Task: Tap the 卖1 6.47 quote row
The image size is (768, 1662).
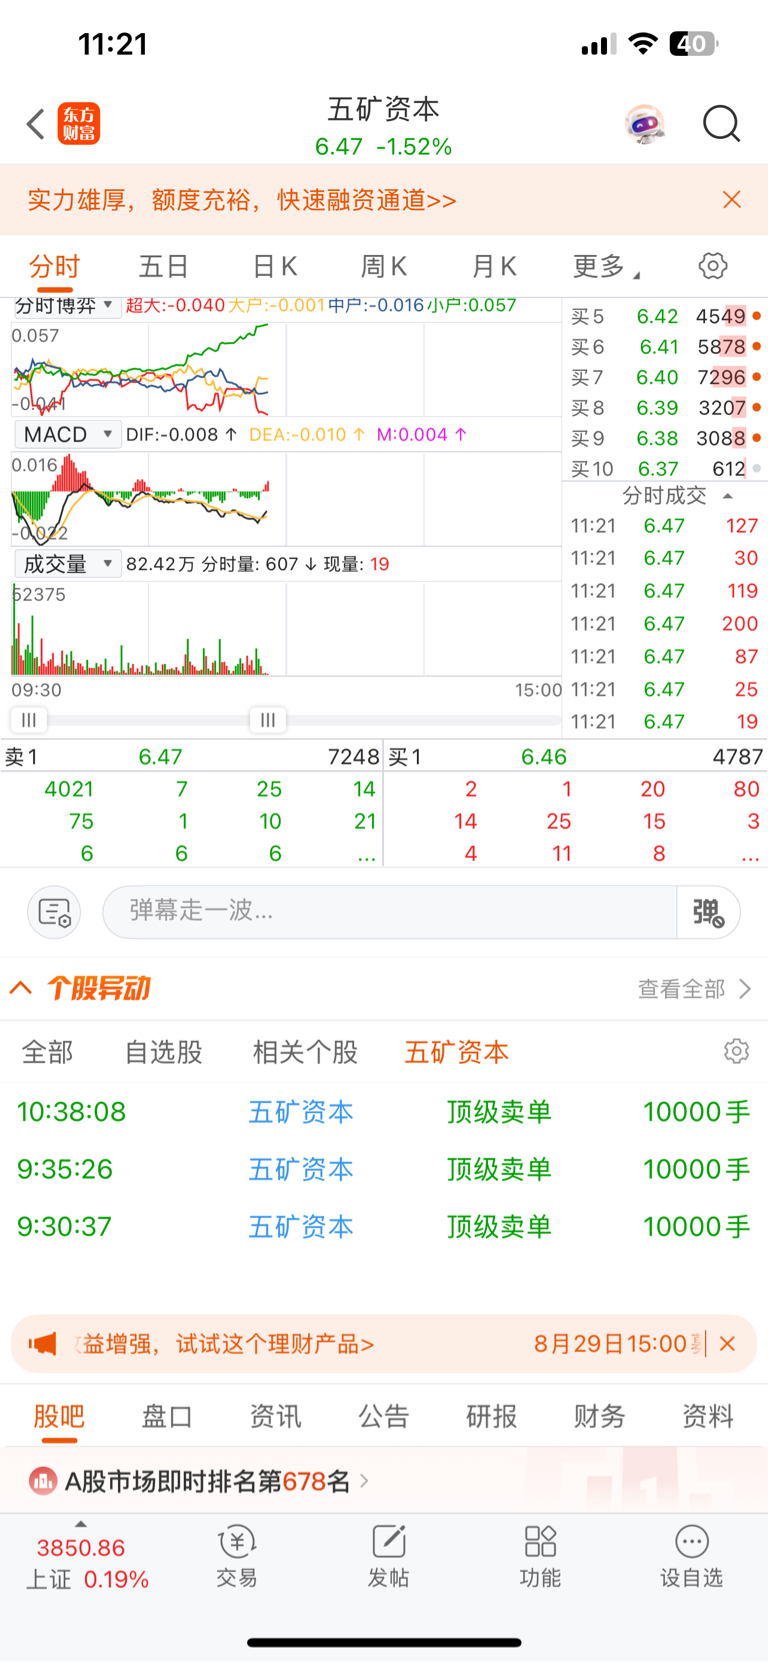Action: (192, 757)
